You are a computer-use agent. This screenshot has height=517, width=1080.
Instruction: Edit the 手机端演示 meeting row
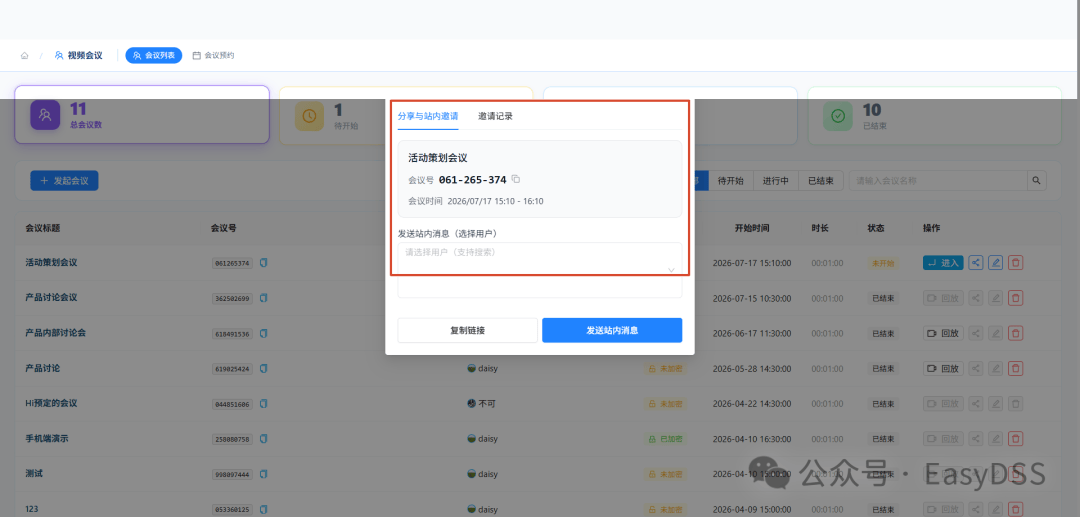click(995, 439)
